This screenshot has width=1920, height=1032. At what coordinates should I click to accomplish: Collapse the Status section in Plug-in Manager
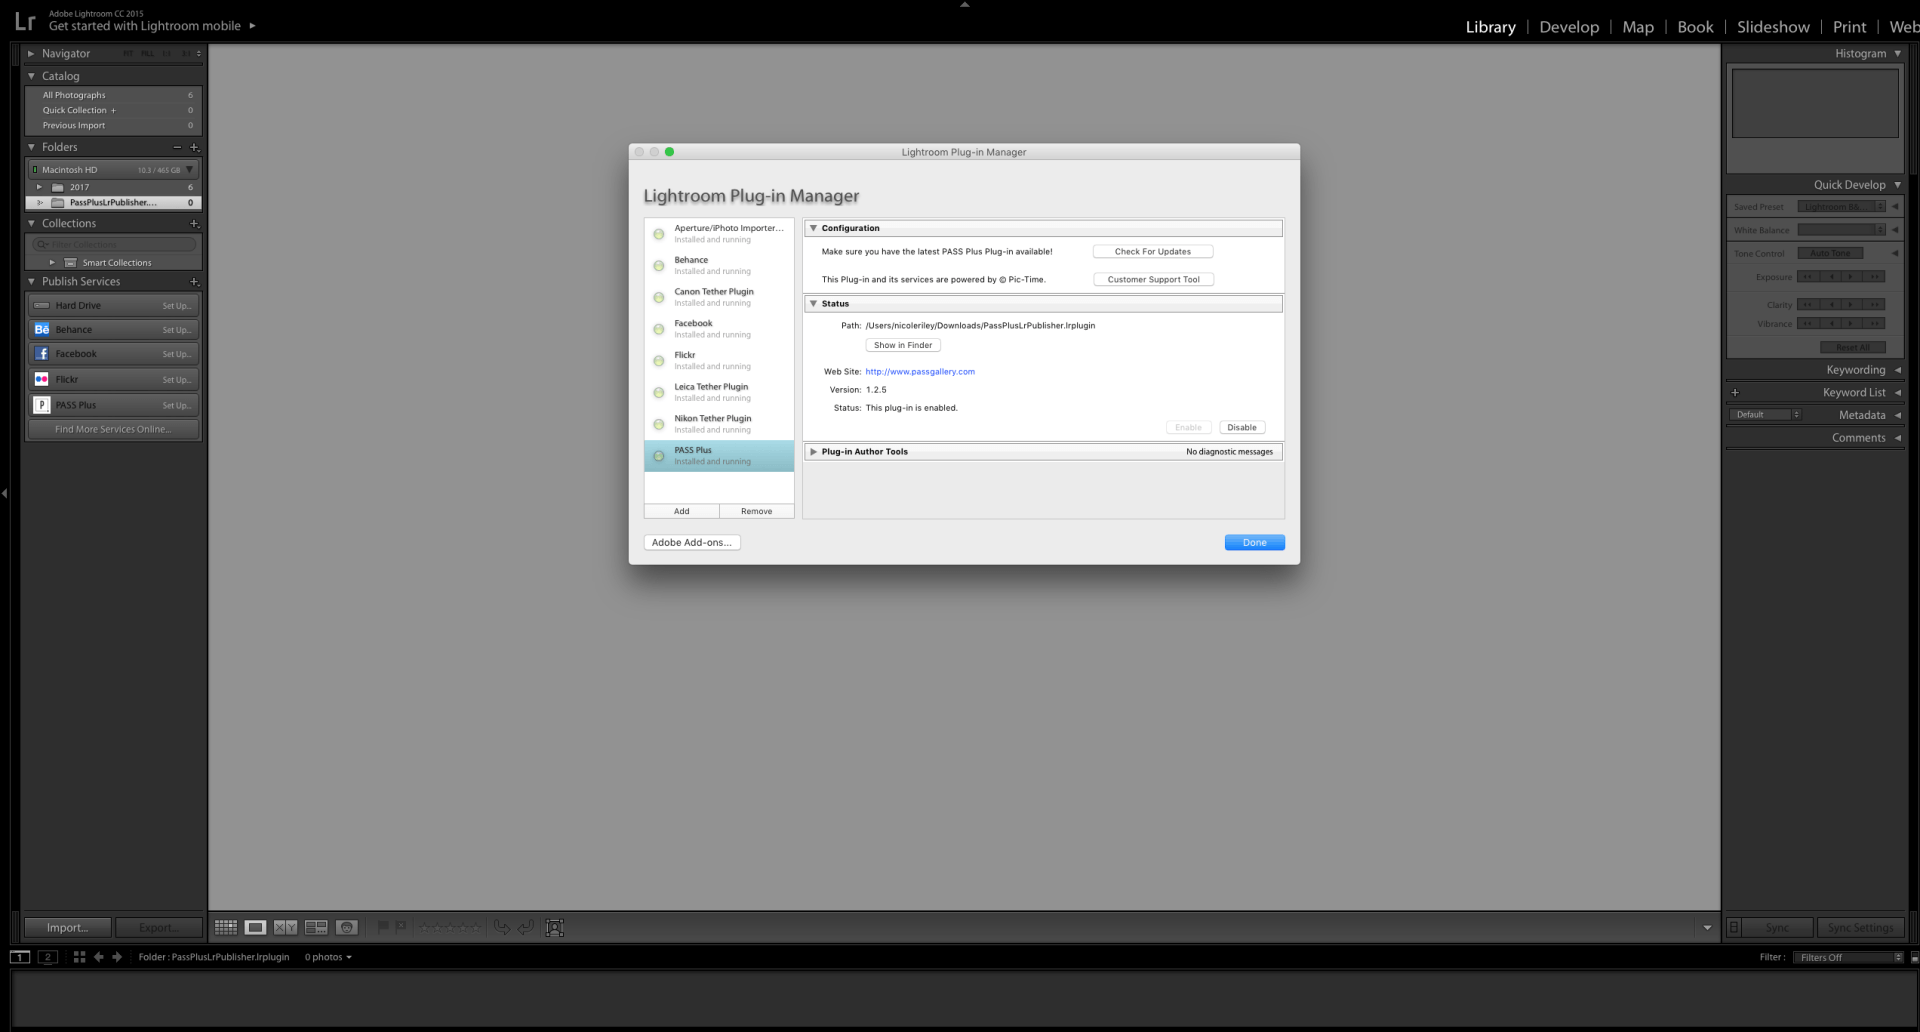pos(813,303)
